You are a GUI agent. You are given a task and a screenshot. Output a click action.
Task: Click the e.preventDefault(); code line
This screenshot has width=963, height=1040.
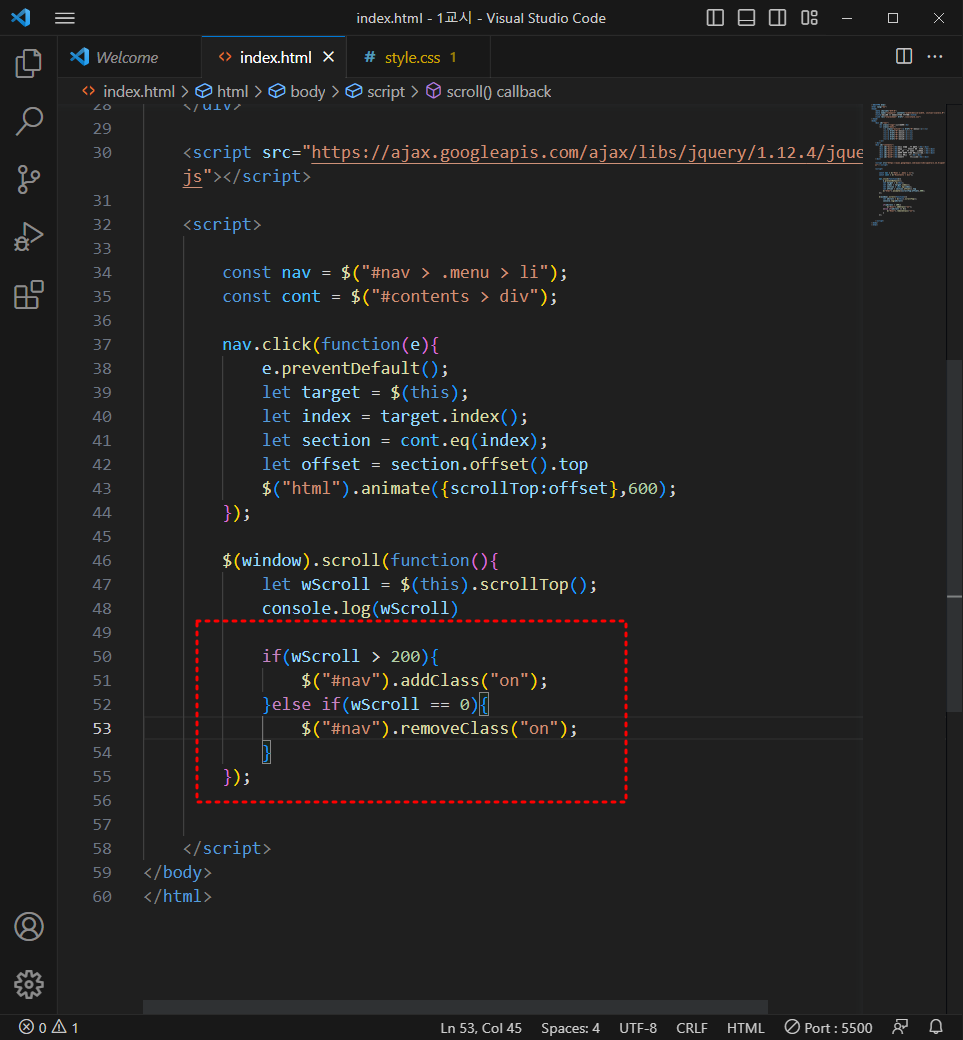(x=355, y=368)
